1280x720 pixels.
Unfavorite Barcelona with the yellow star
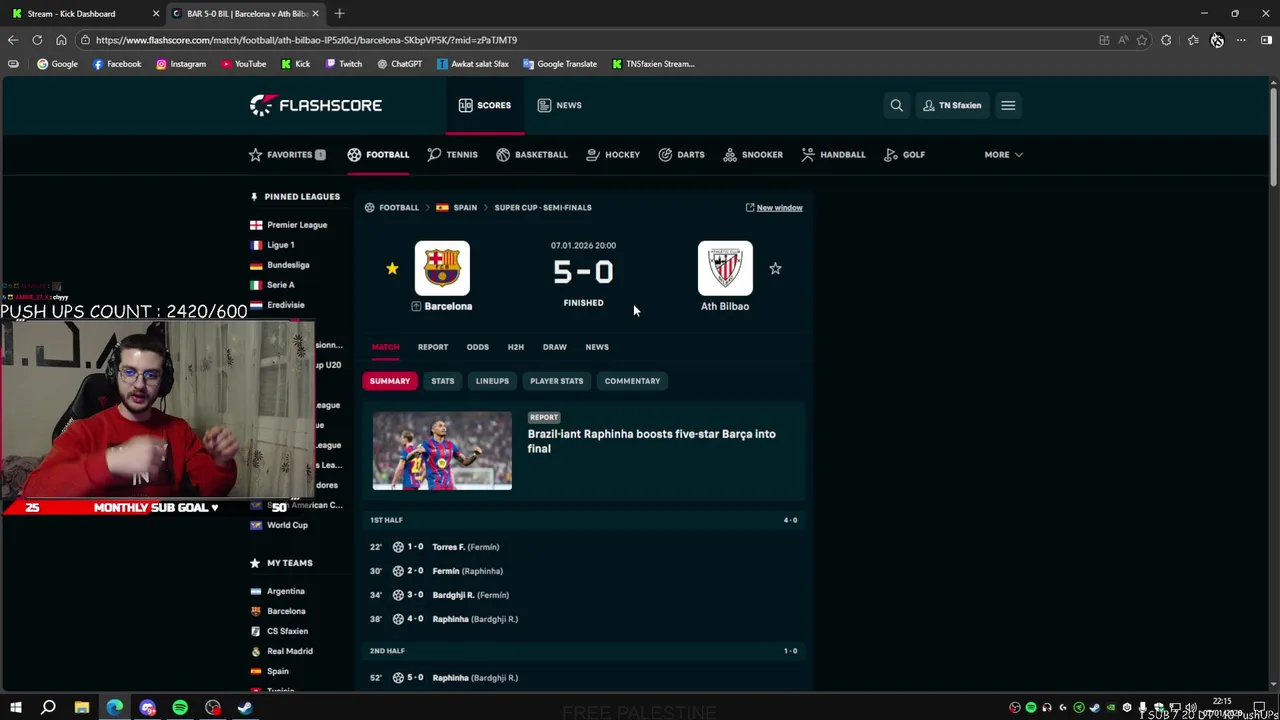[x=392, y=268]
